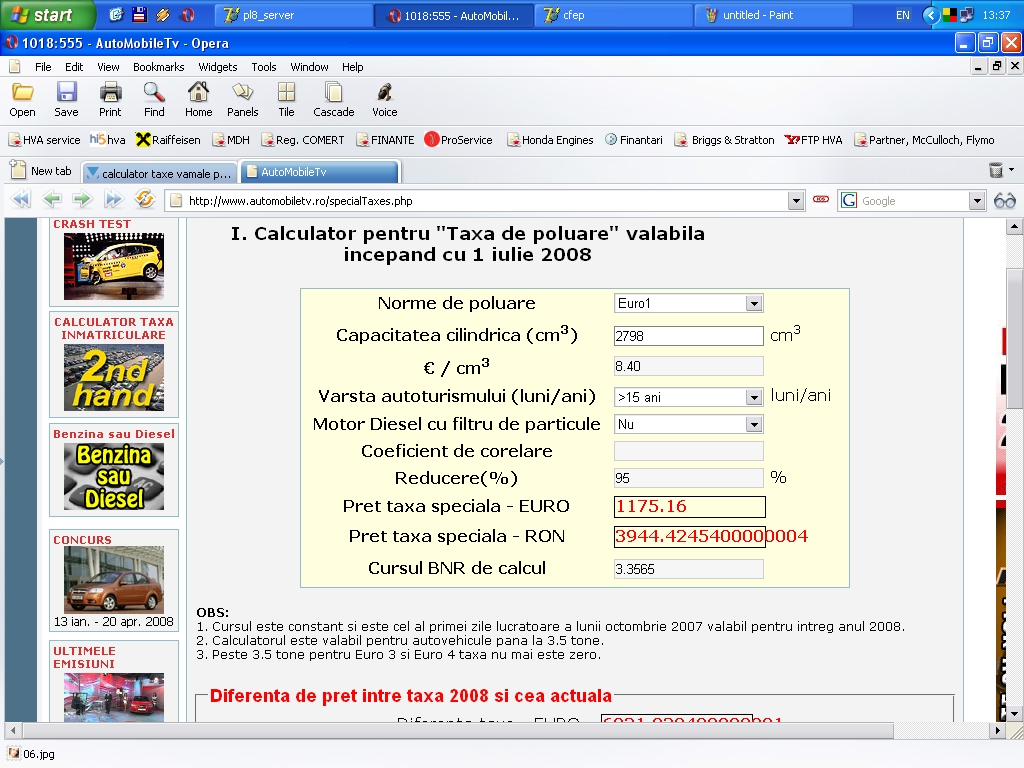Open the closed tabs trash icon

[996, 170]
